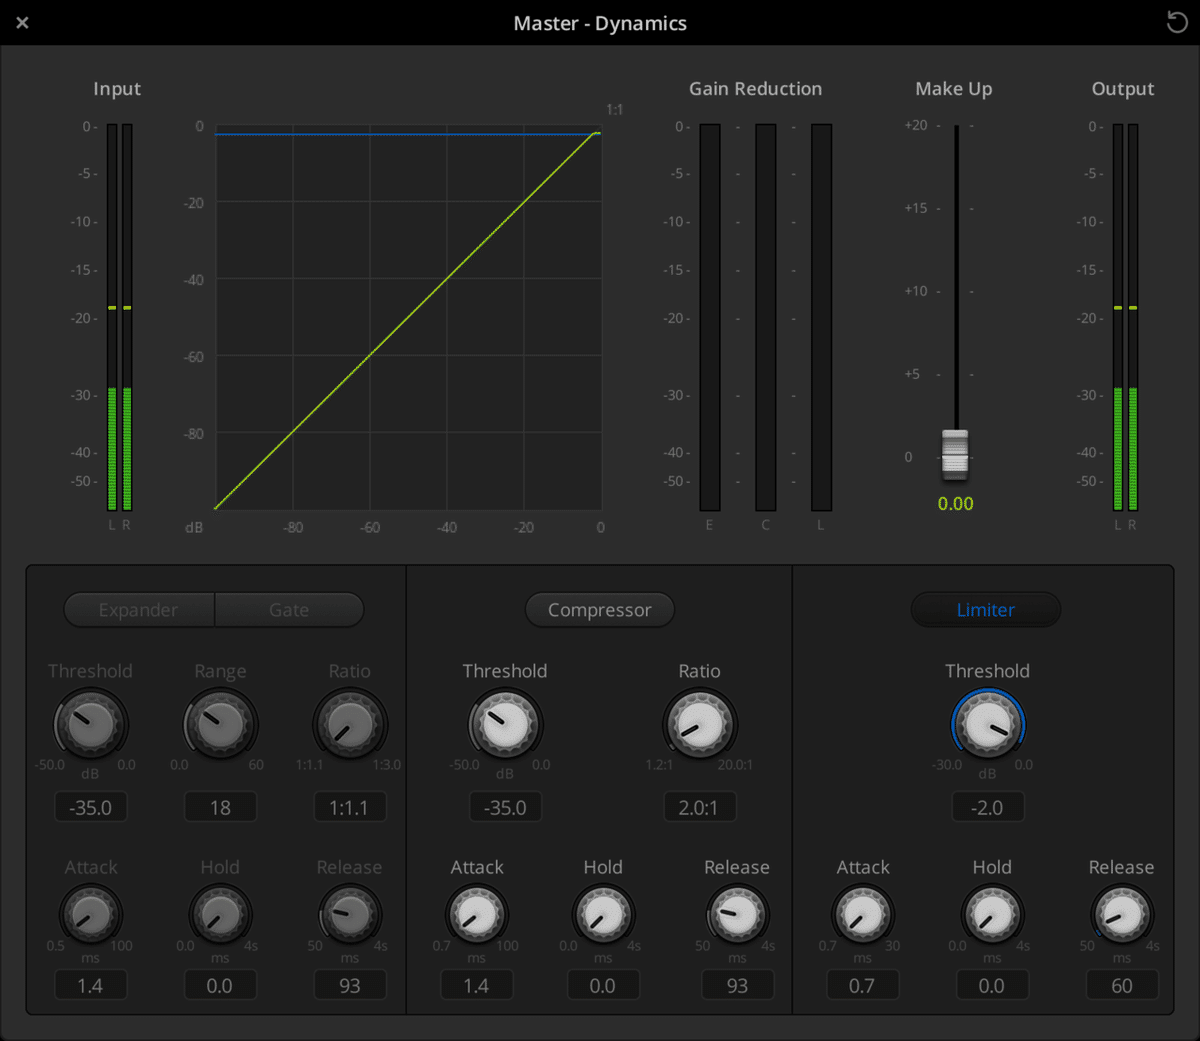Click the Gain Reduction heading
The height and width of the screenshot is (1041, 1200).
pyautogui.click(x=755, y=89)
